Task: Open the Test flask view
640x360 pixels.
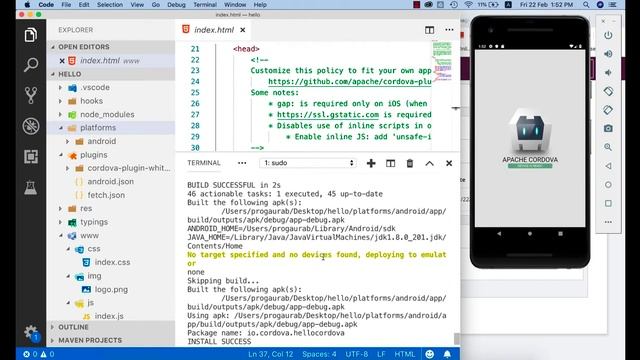Action: [31, 187]
